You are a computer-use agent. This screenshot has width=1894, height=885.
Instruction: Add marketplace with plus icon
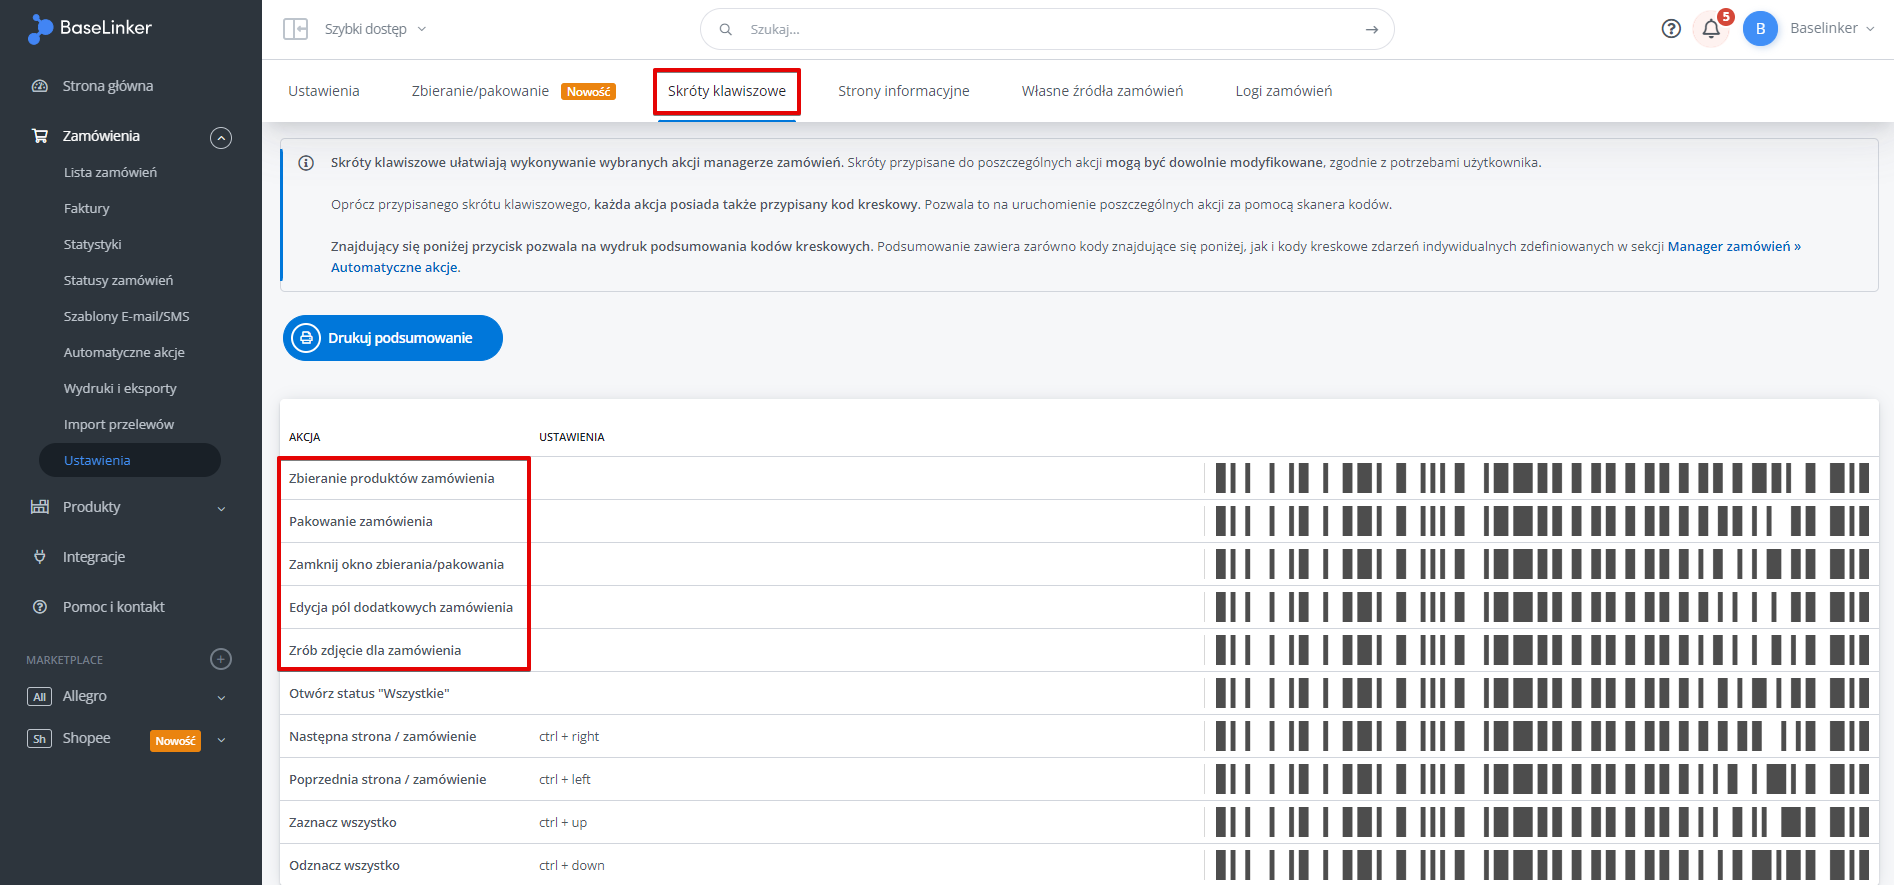point(221,659)
